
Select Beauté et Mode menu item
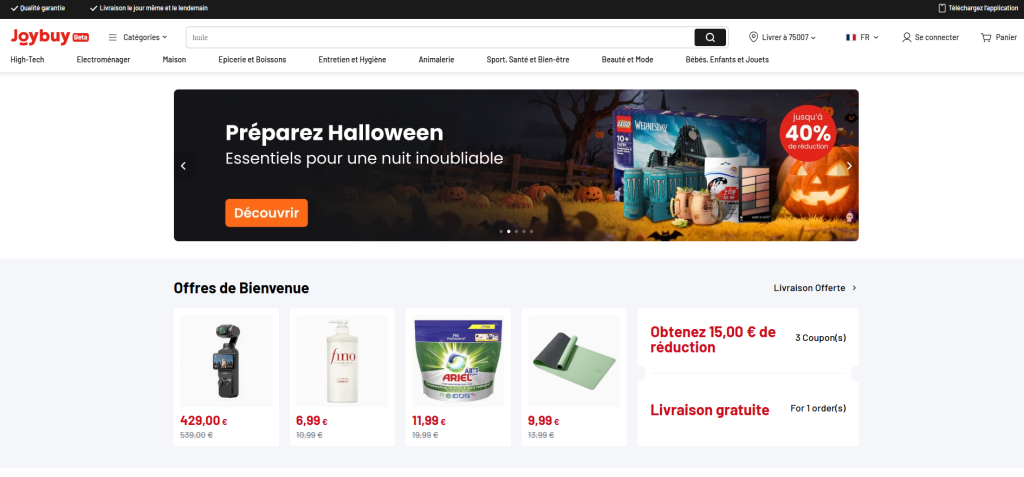coord(628,59)
